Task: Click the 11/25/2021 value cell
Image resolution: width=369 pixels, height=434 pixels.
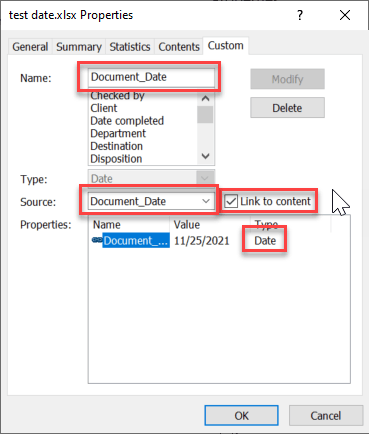Action: coord(202,241)
